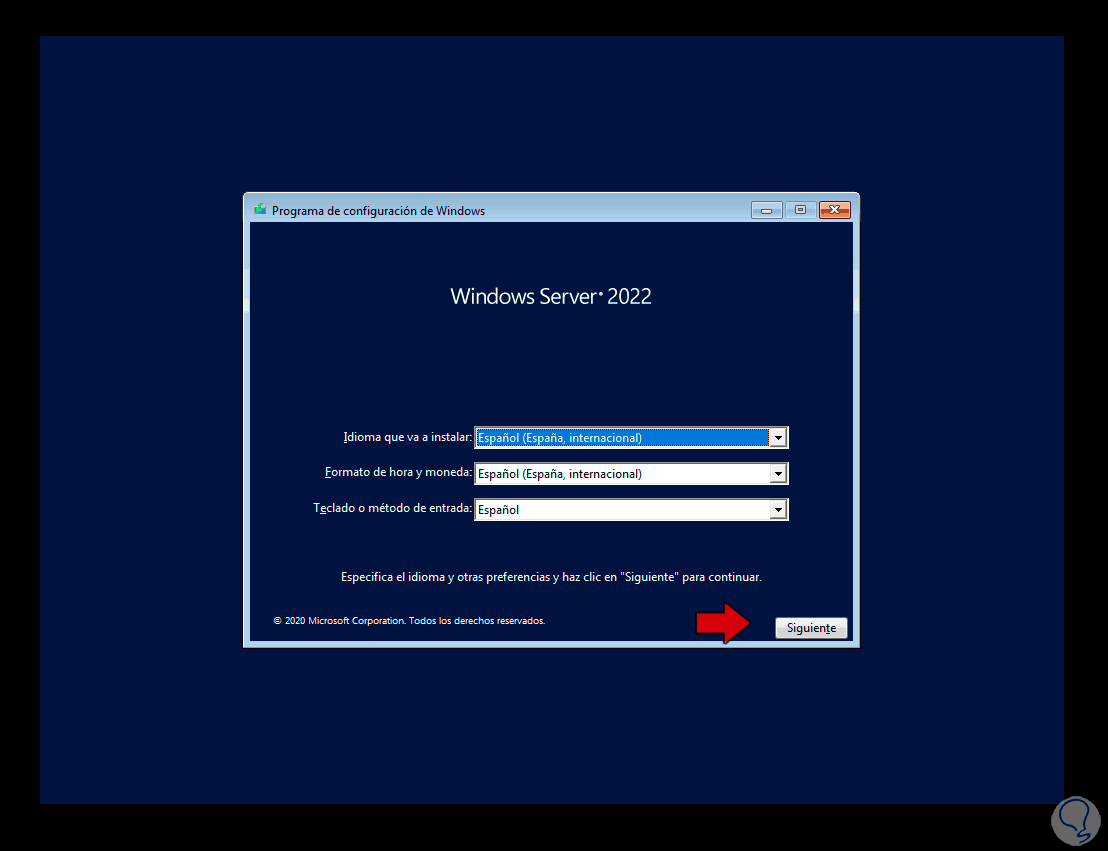Click the 'Especifica el idioma' instruction text

pyautogui.click(x=551, y=577)
